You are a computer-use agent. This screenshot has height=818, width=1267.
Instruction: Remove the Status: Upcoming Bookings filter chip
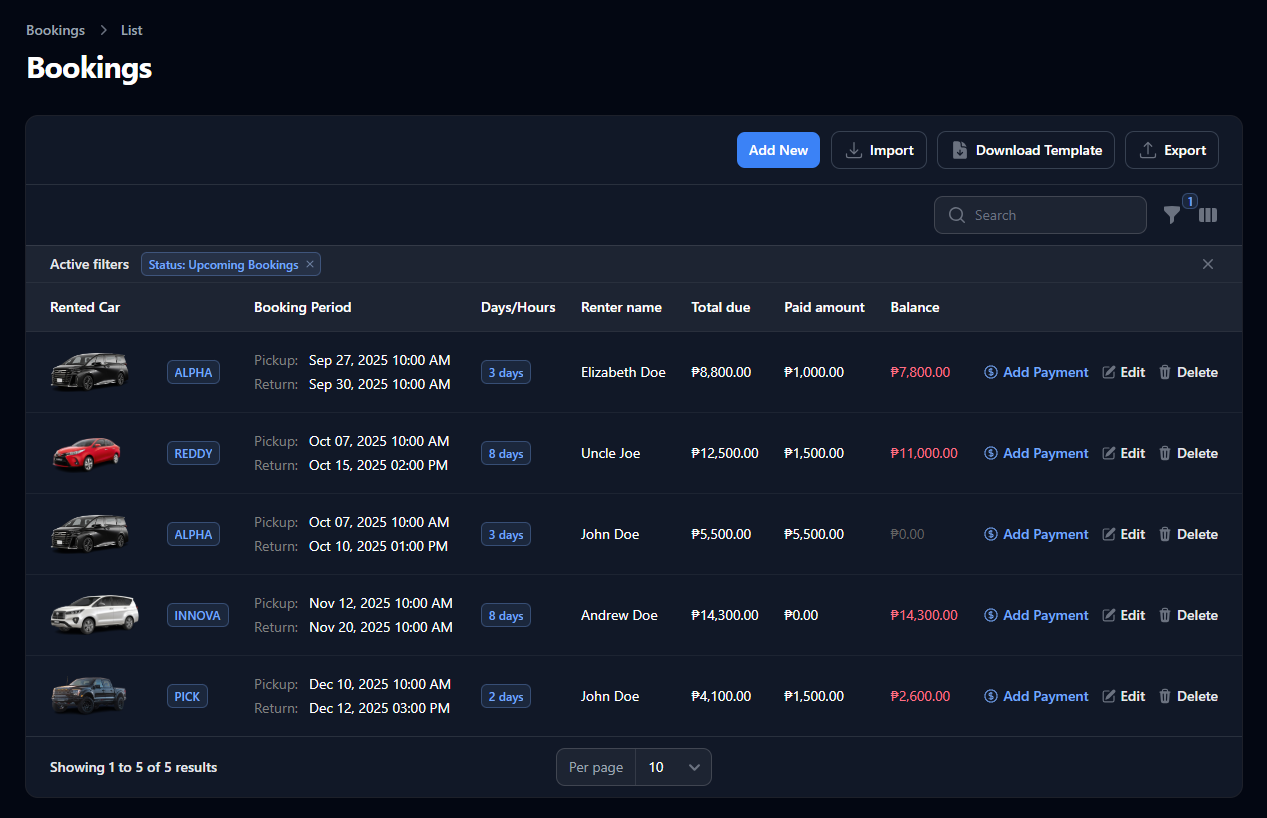310,264
